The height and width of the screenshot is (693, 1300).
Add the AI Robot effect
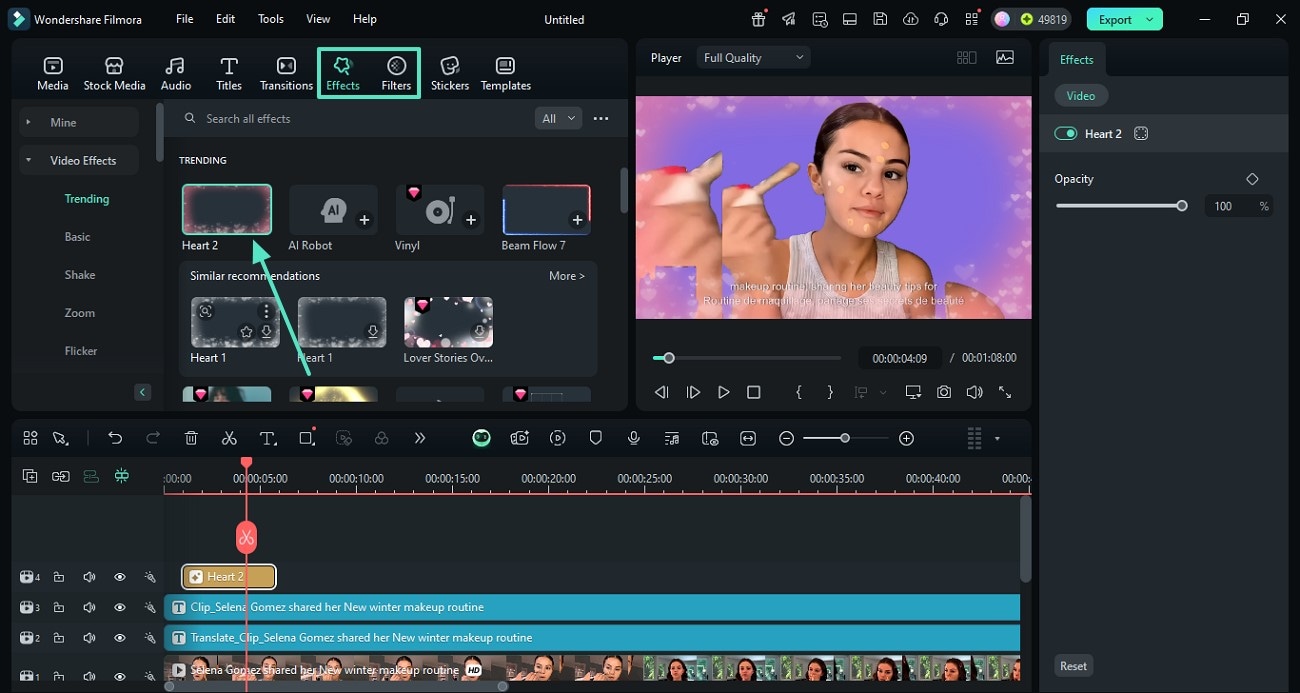pyautogui.click(x=364, y=220)
